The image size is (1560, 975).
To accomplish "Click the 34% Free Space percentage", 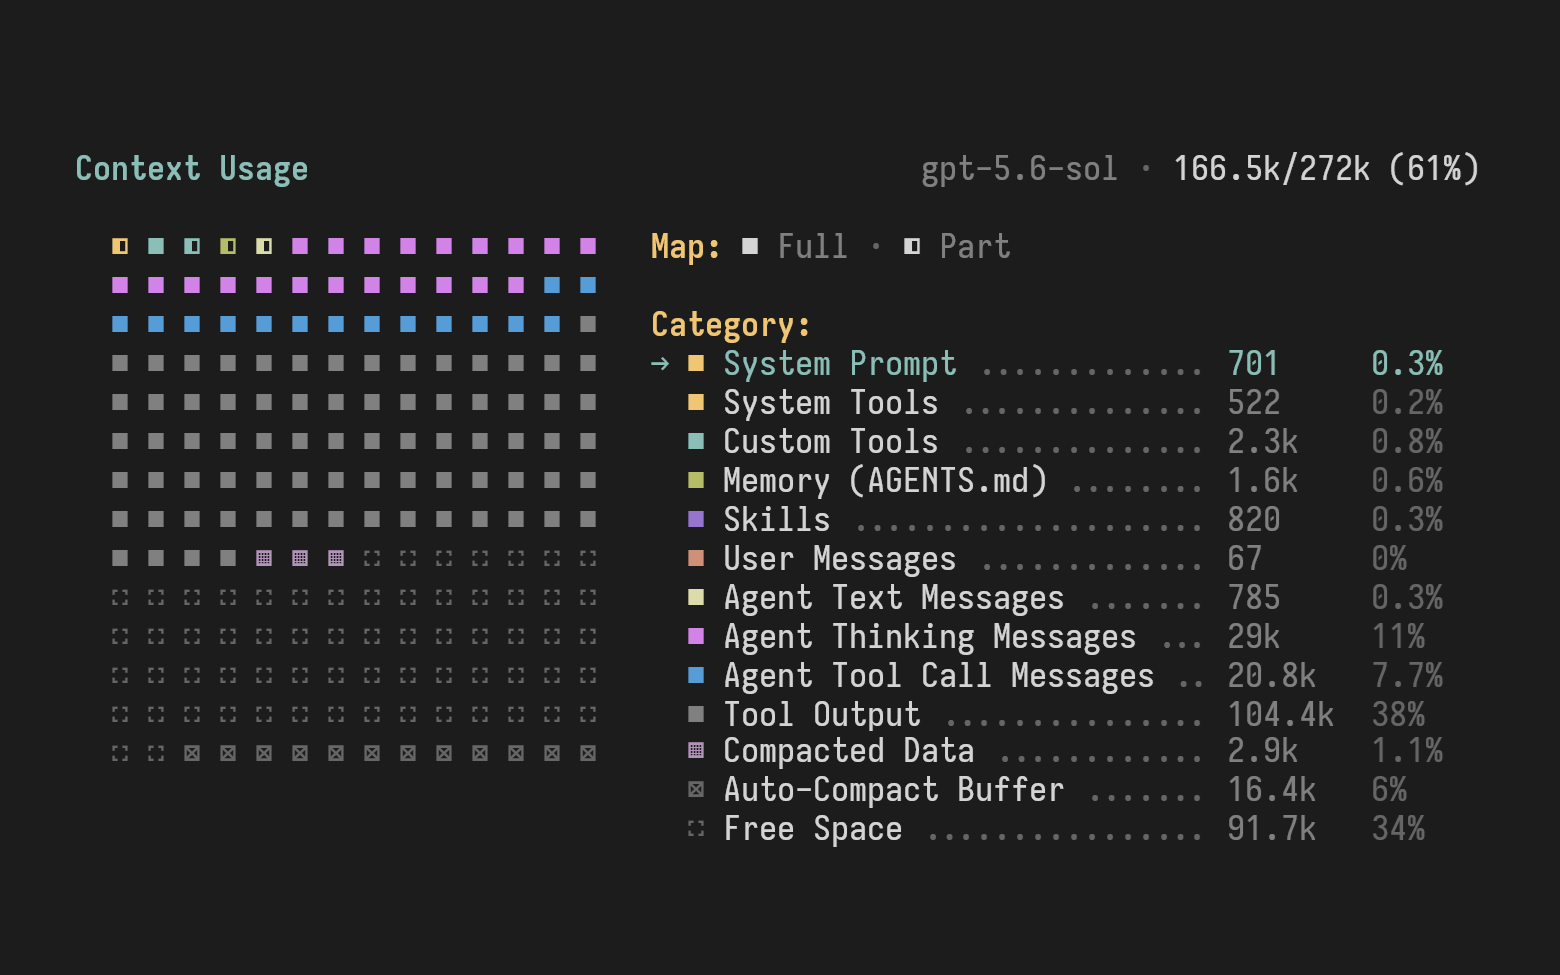I will click(x=1398, y=829).
